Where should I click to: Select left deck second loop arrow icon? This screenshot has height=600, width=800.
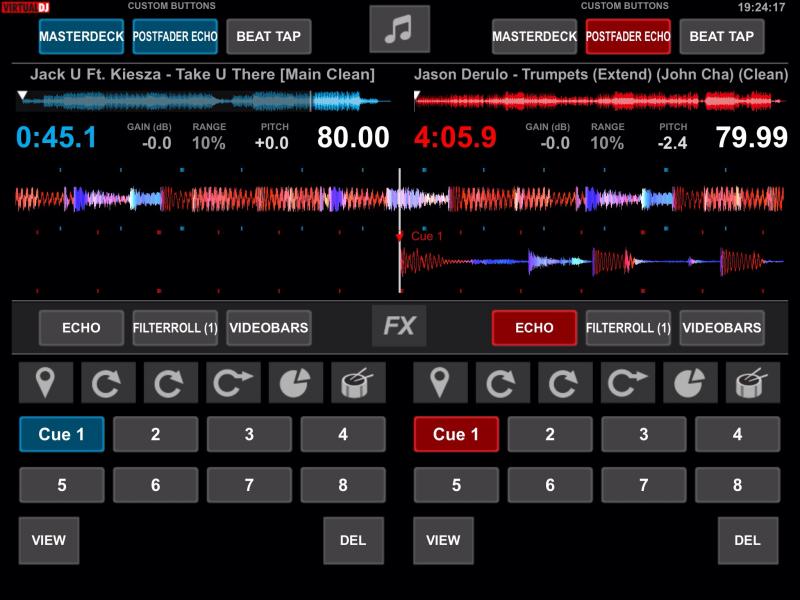pyautogui.click(x=171, y=383)
